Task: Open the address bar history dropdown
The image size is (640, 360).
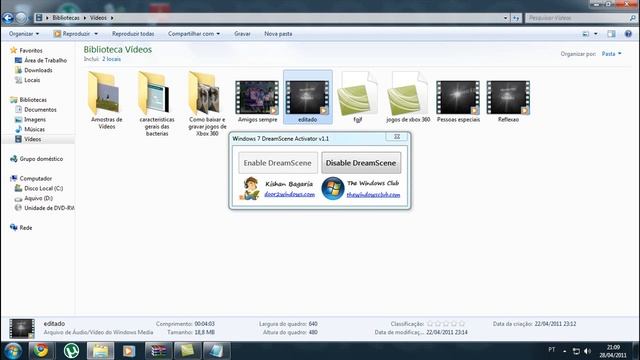Action: (x=505, y=18)
